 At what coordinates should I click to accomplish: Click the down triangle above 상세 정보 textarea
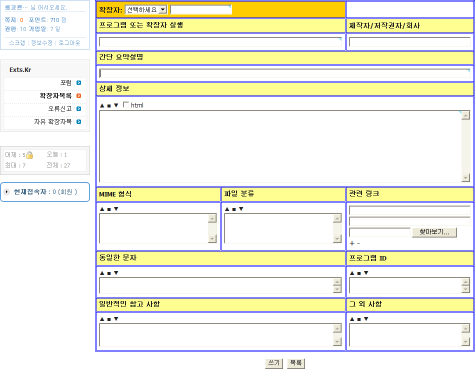[x=116, y=105]
